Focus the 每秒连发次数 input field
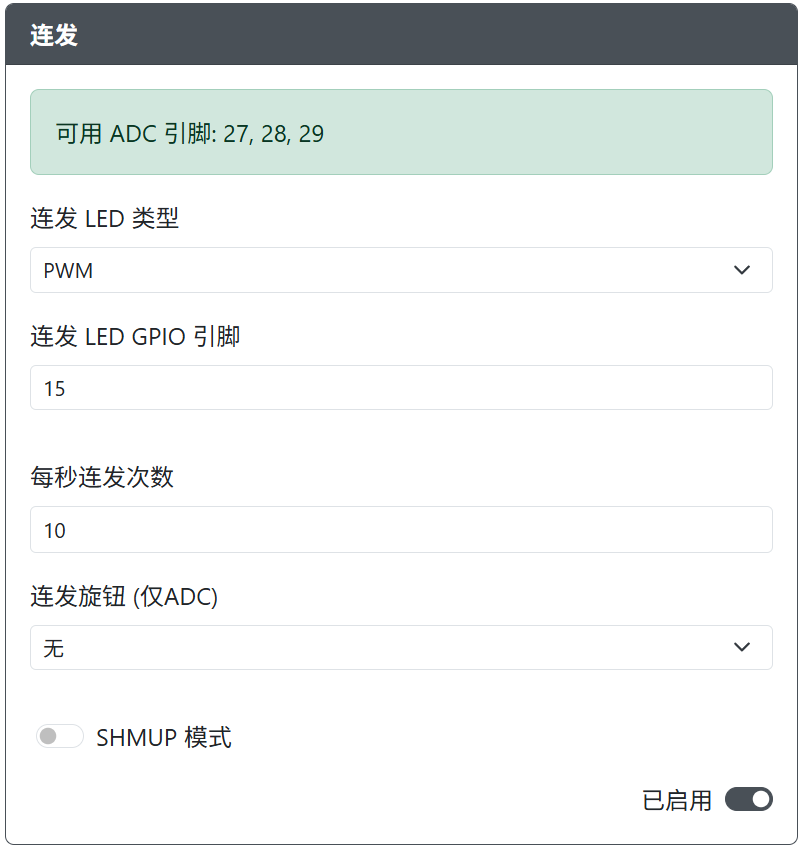 pos(400,530)
